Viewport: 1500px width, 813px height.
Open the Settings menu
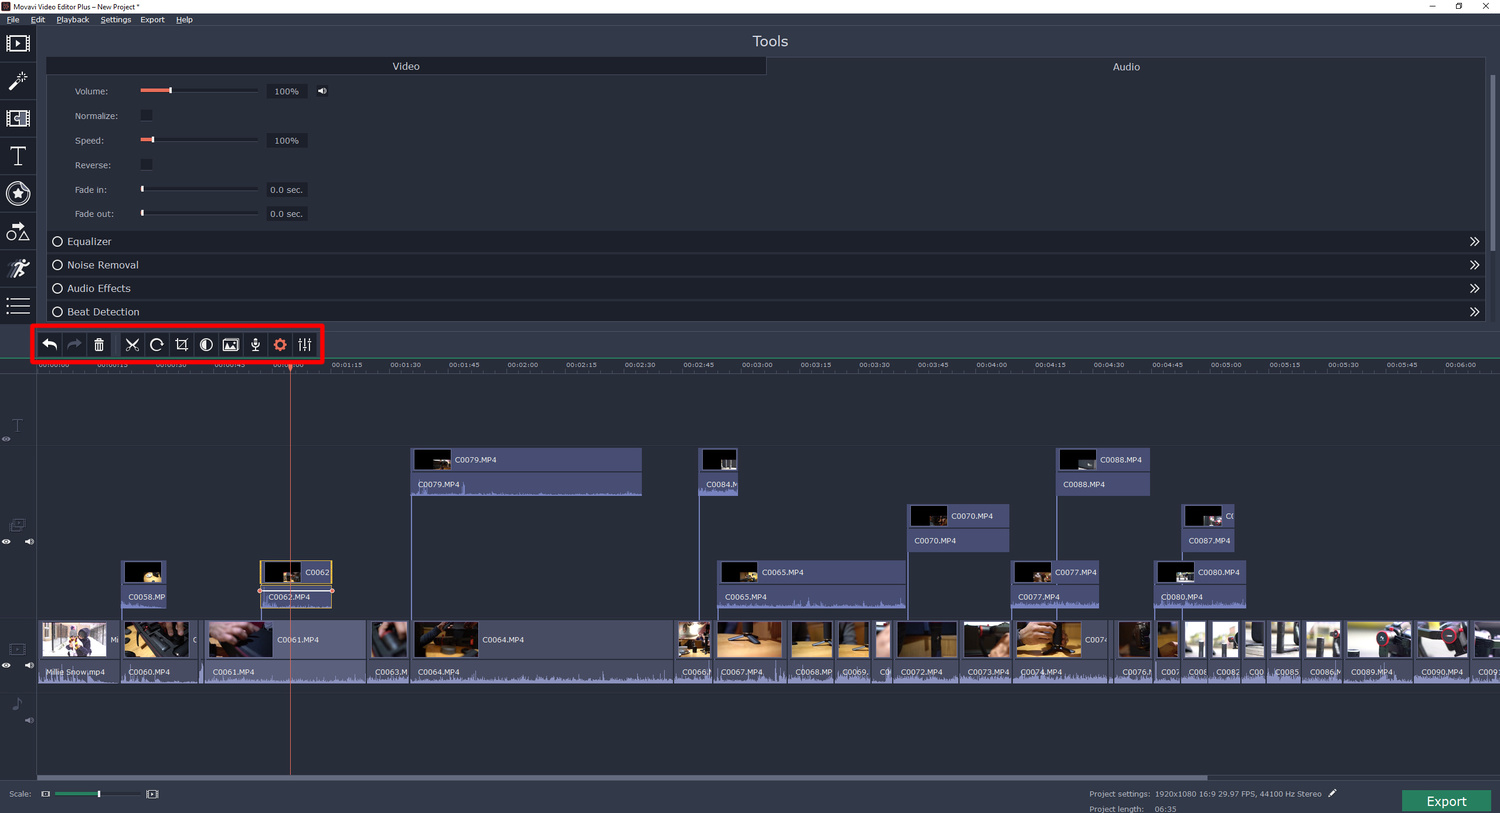click(116, 20)
